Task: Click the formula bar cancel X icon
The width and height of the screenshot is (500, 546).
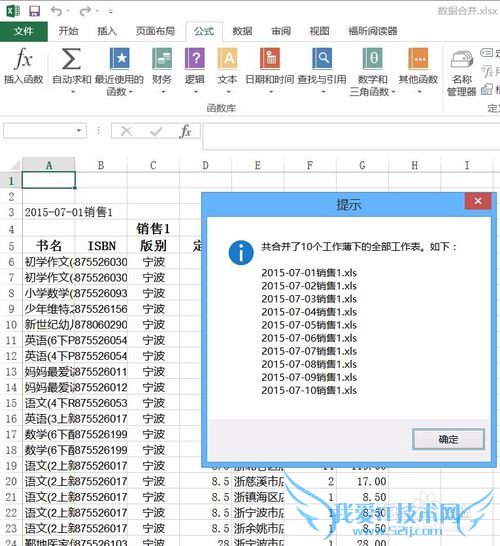Action: (126, 131)
